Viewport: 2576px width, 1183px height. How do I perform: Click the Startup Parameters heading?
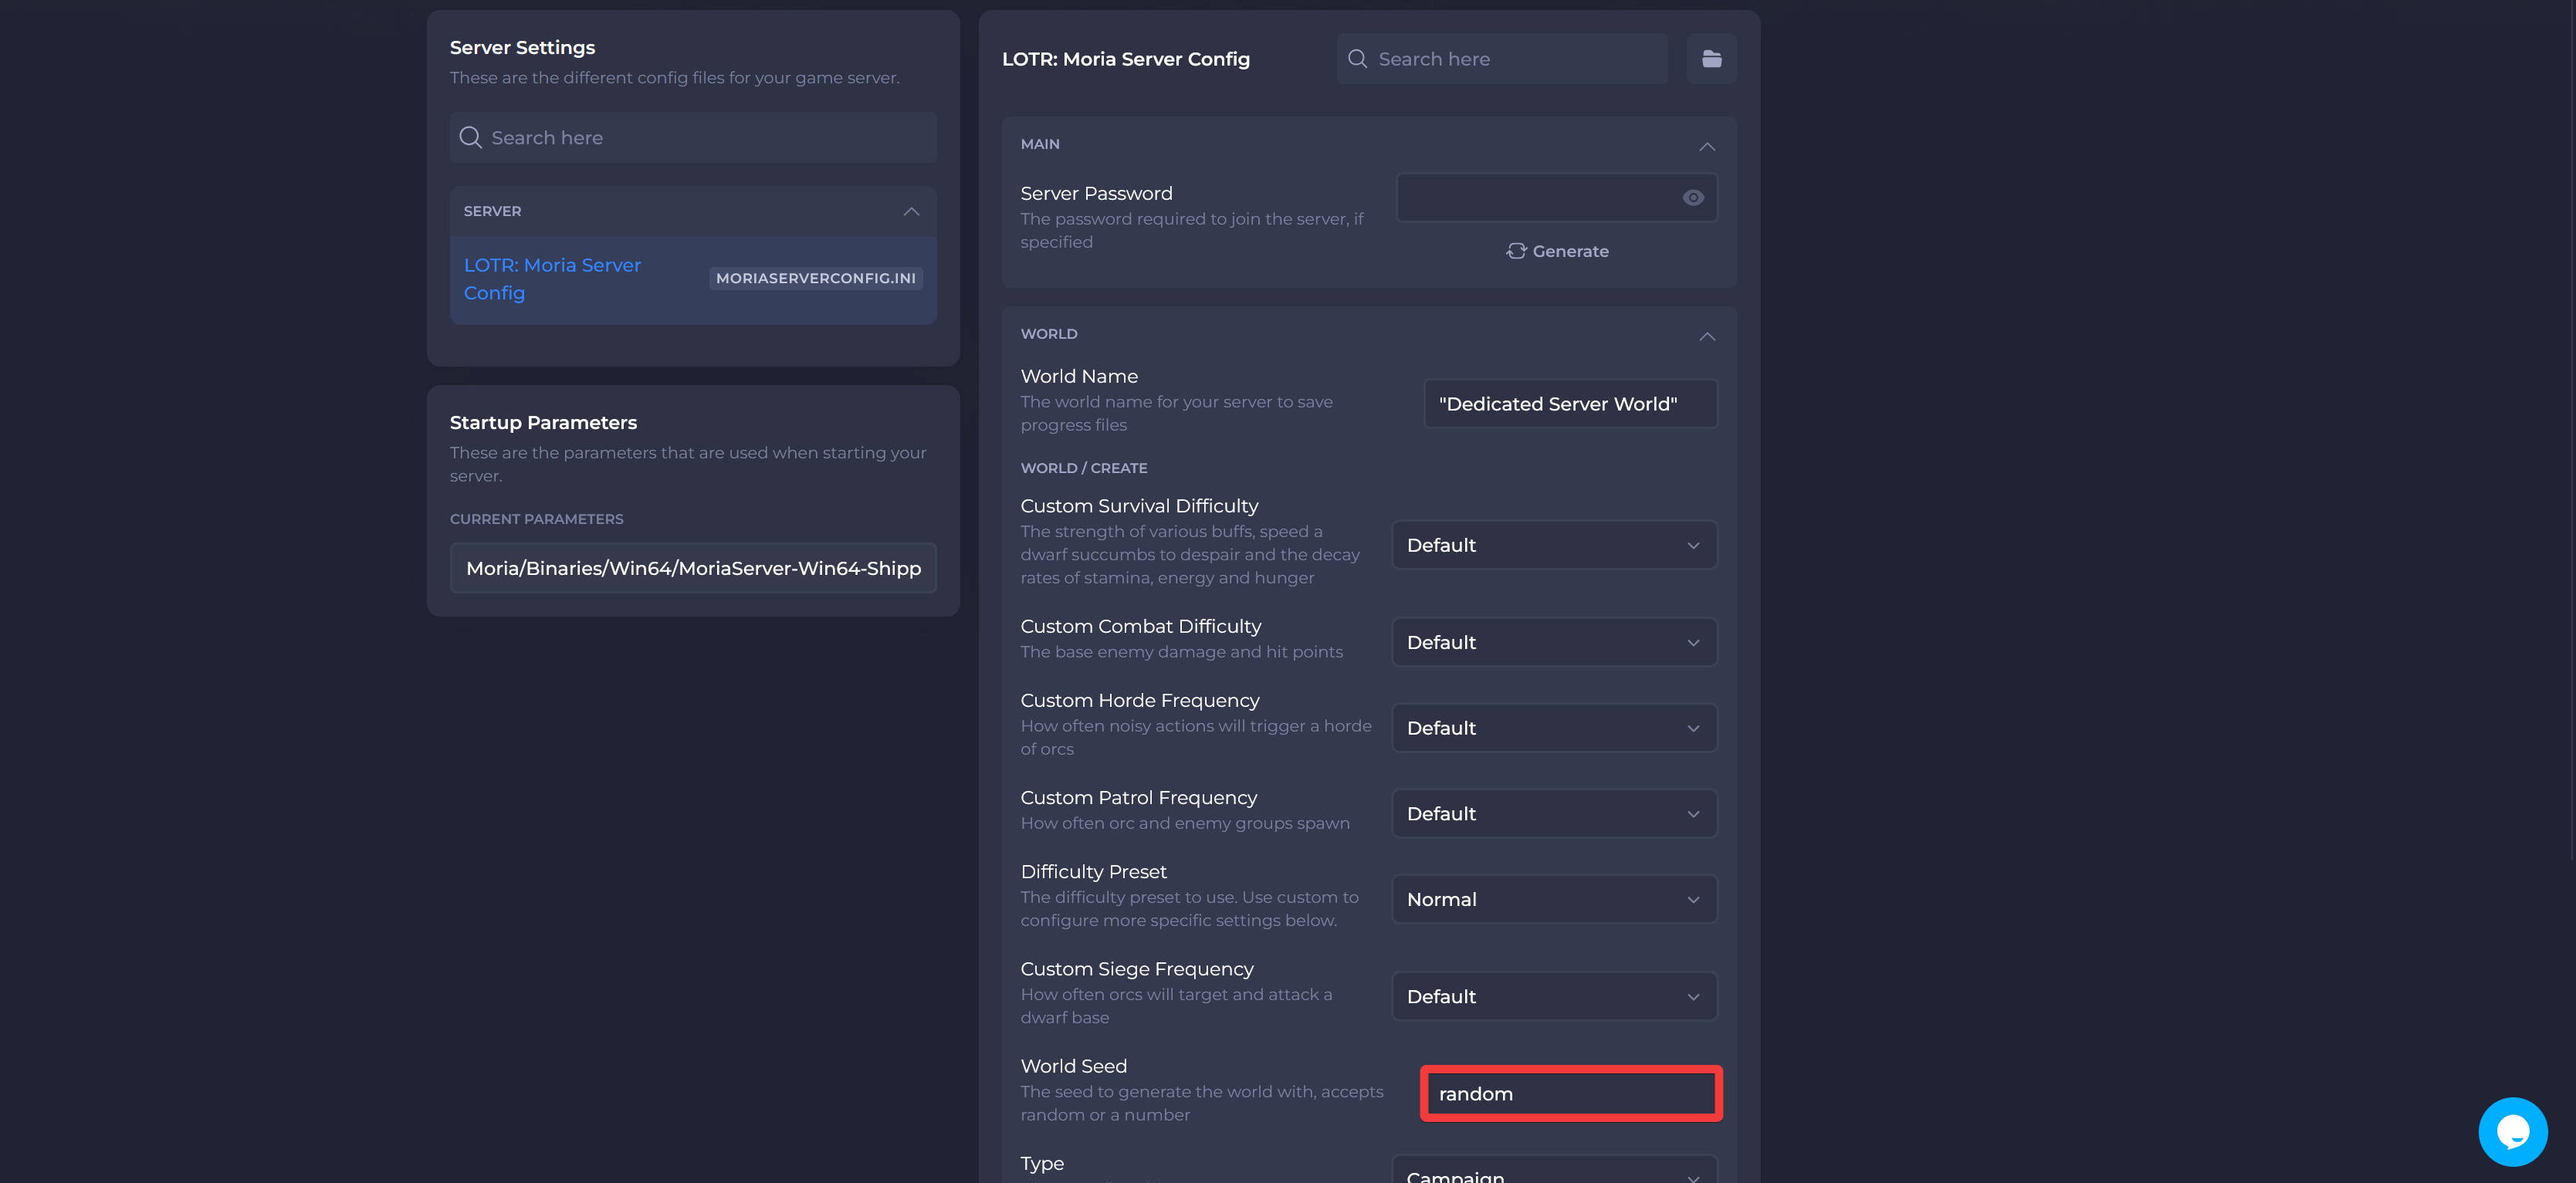pos(543,422)
